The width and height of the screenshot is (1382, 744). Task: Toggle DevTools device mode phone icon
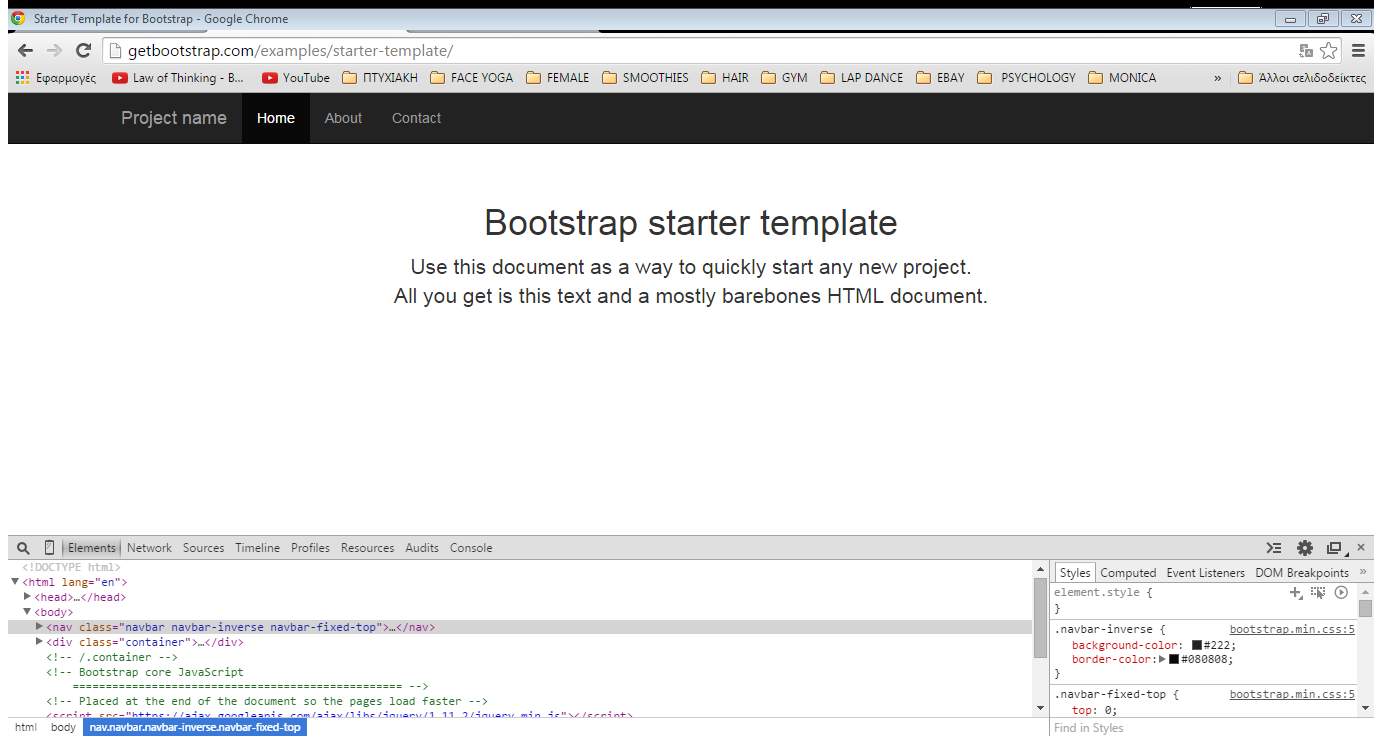click(x=49, y=548)
